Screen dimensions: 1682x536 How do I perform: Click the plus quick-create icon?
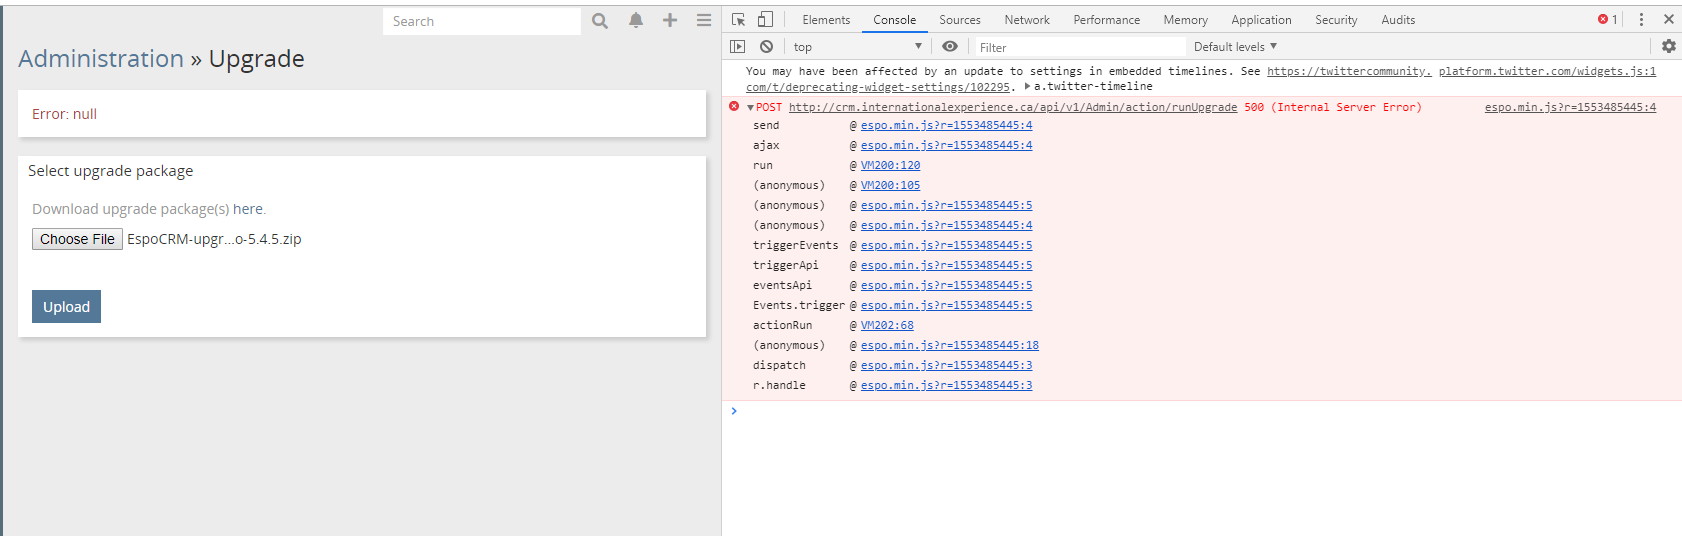point(670,20)
